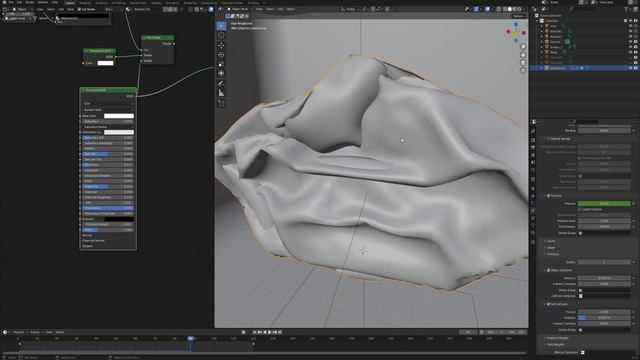Open the File menu
The height and width of the screenshot is (360, 640).
(11, 2)
